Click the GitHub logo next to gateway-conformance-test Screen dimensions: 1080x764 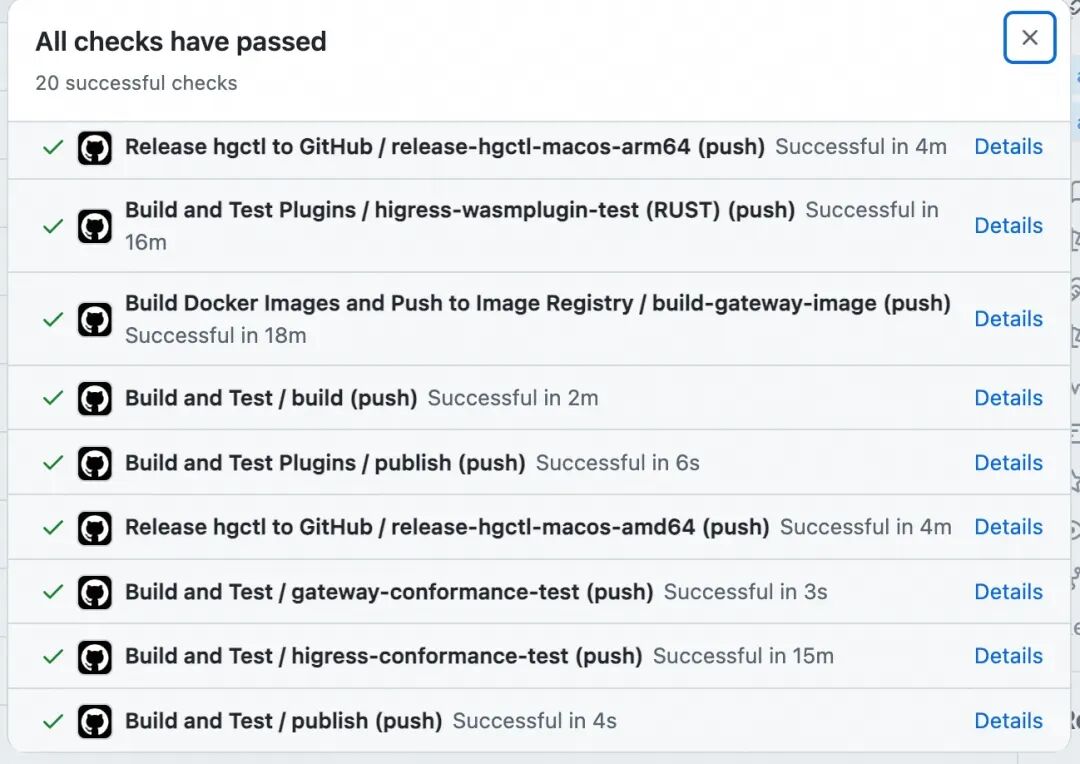(95, 591)
